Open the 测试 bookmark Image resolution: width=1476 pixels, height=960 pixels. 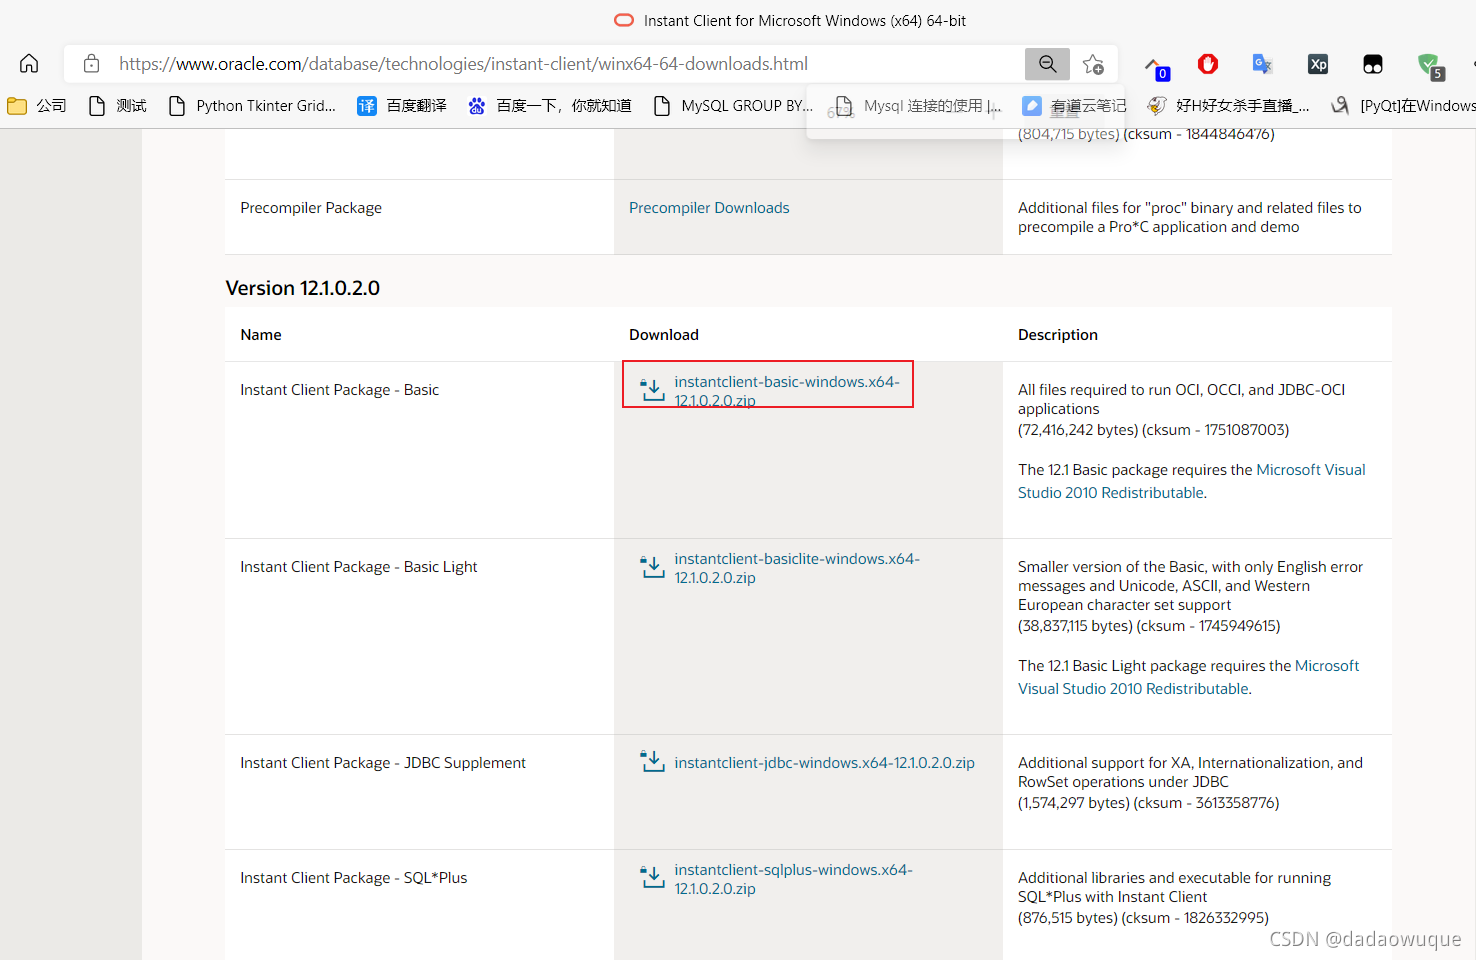coord(117,105)
